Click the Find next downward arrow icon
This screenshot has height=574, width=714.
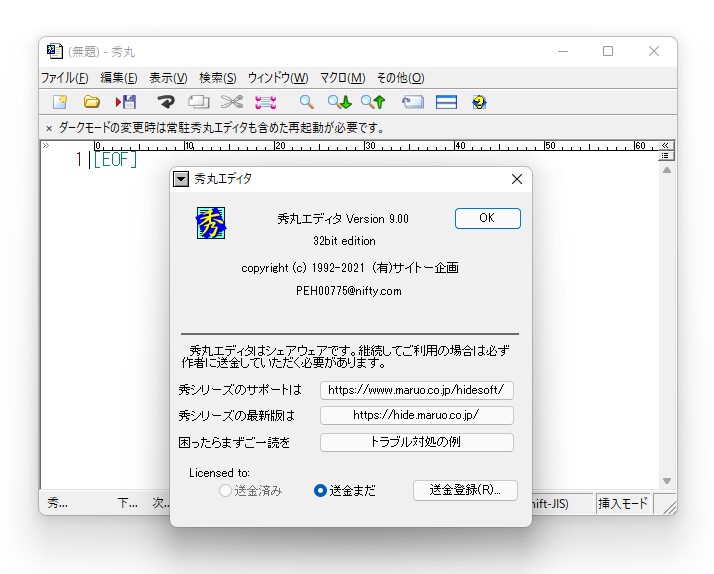point(340,102)
